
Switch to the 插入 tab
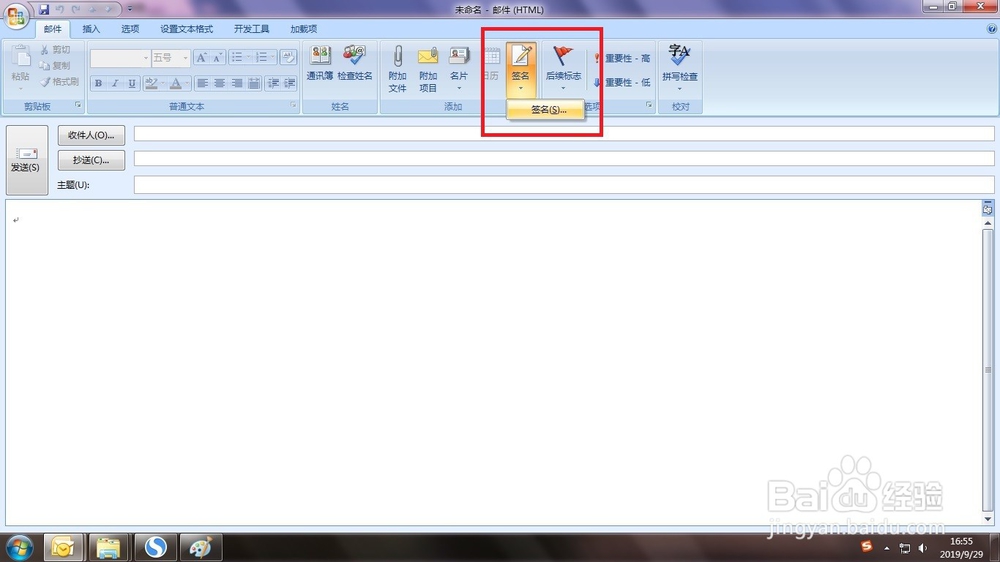coord(91,29)
